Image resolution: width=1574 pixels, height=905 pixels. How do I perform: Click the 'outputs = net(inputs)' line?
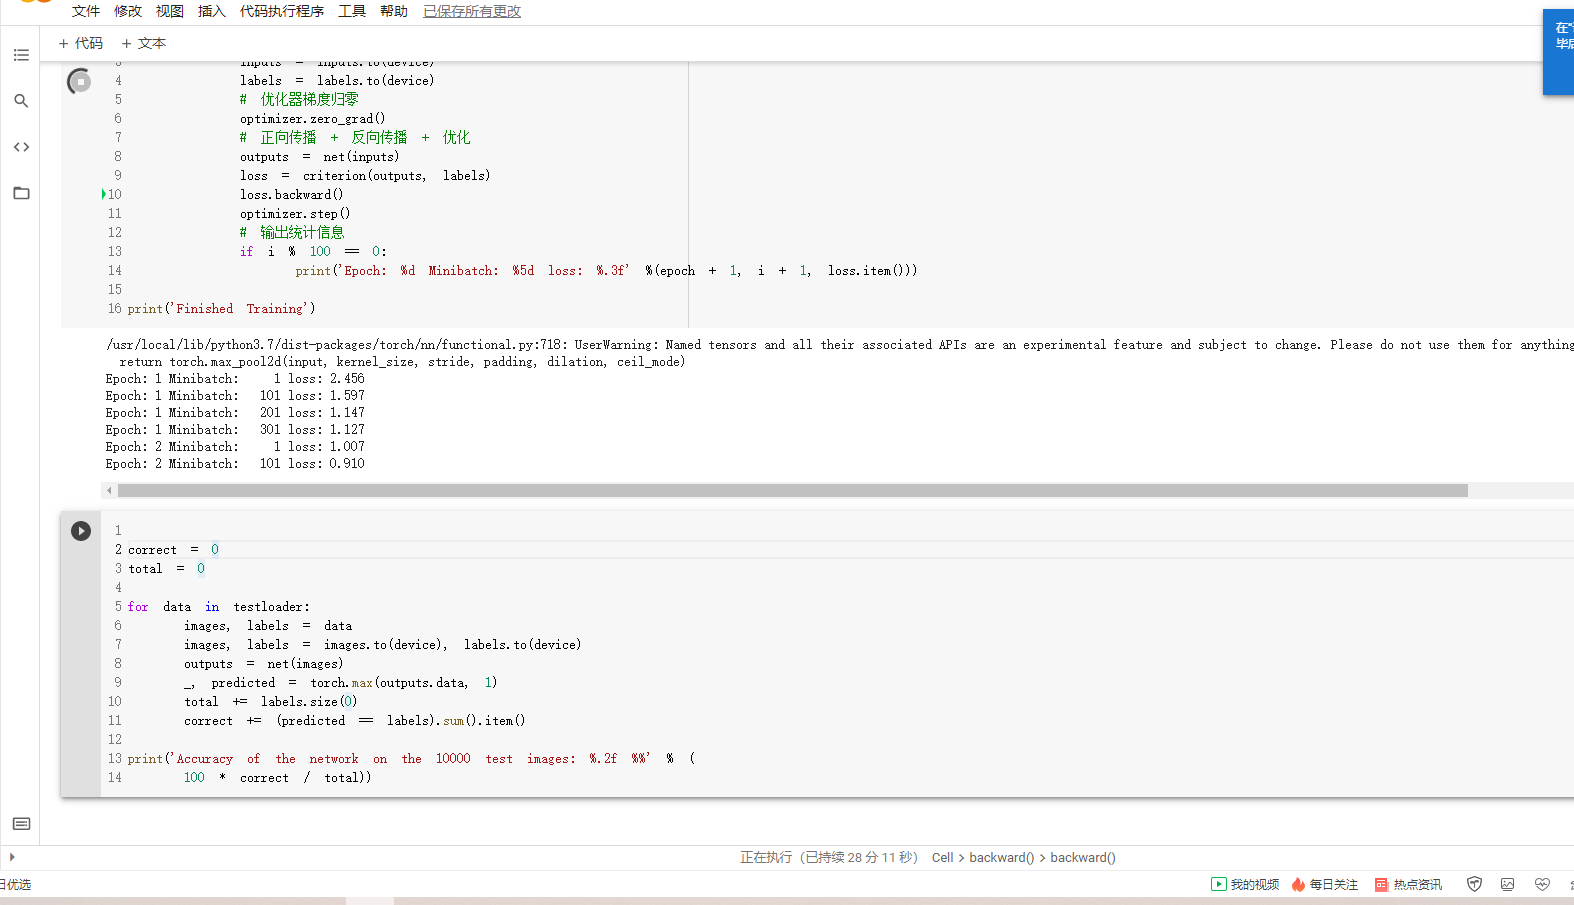pyautogui.click(x=319, y=157)
